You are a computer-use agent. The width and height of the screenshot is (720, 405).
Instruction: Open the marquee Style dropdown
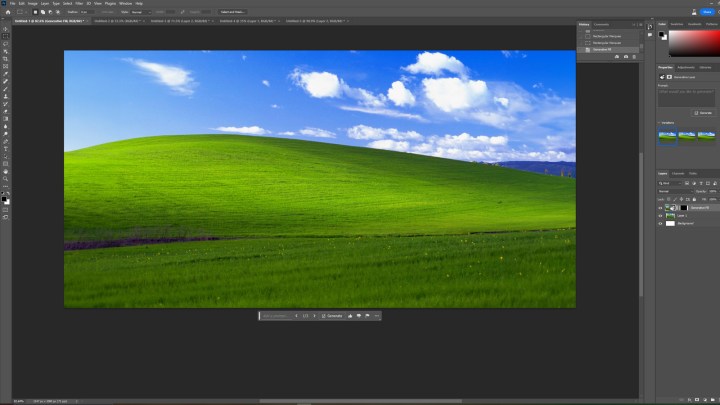tap(141, 12)
